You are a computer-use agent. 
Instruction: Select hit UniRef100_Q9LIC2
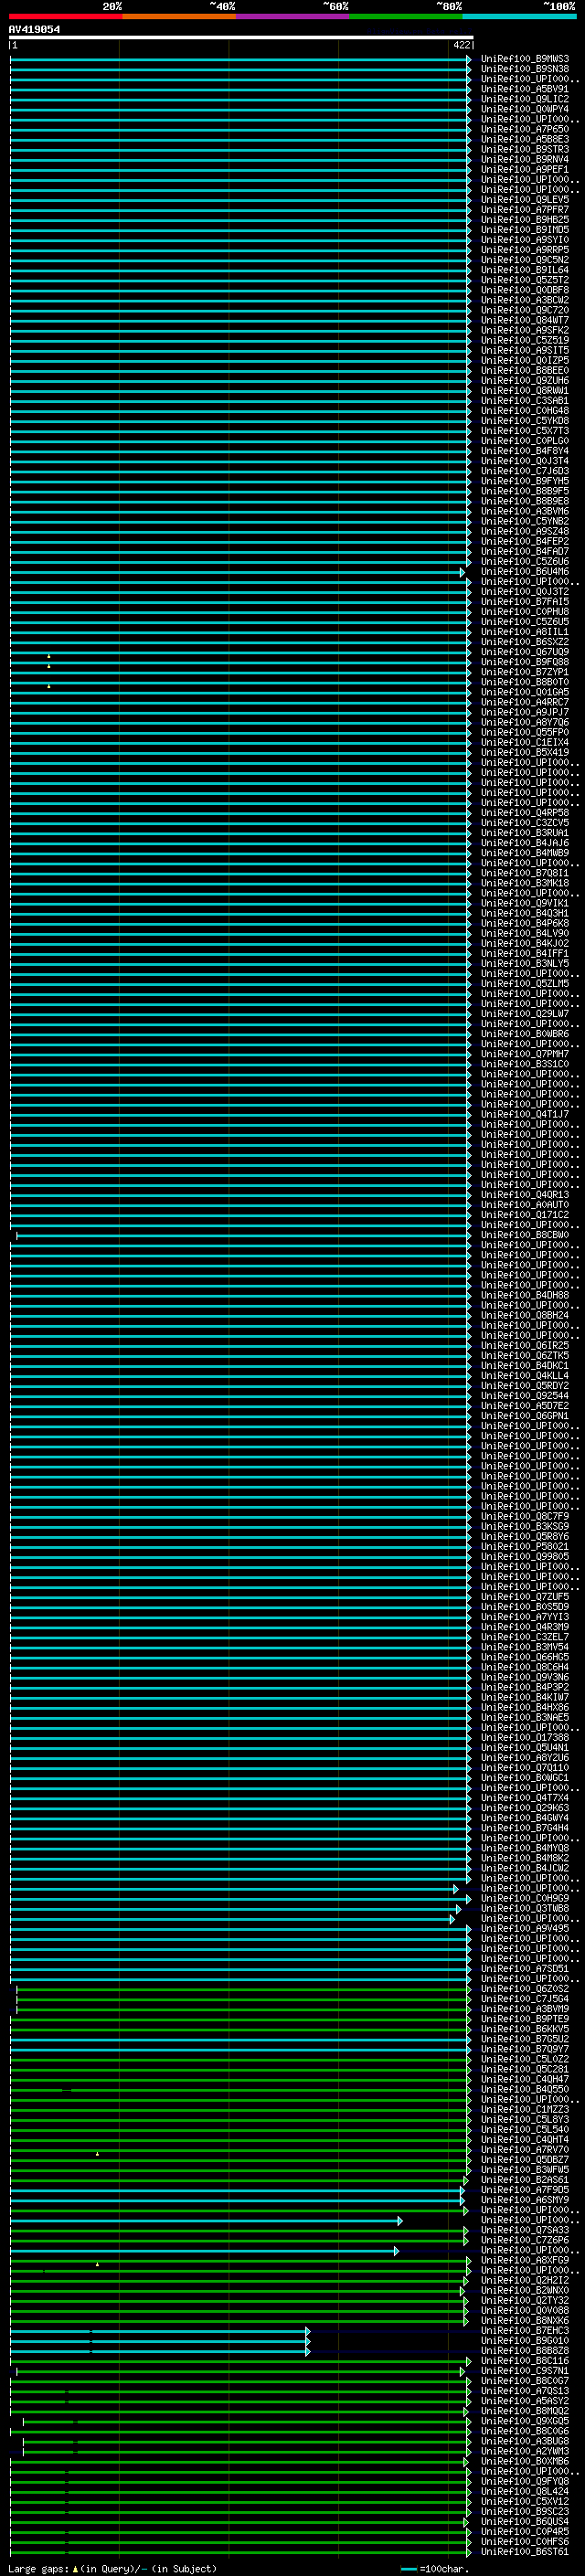524,99
